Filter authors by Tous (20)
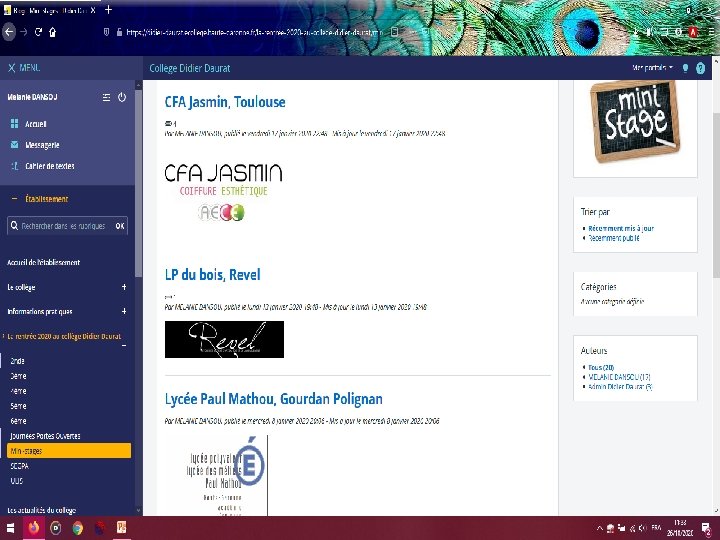 click(x=601, y=367)
